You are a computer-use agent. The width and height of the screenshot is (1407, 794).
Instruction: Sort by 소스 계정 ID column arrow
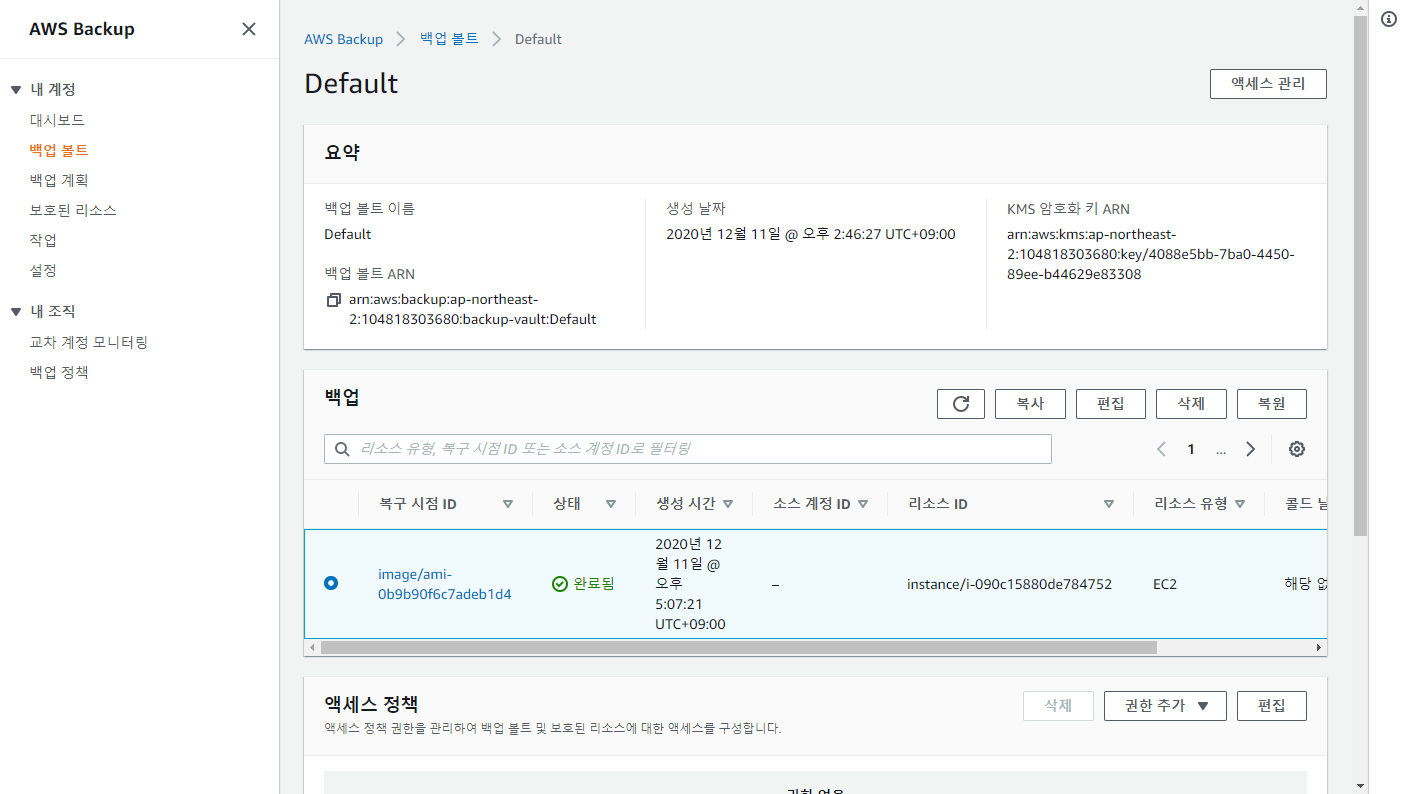click(863, 504)
